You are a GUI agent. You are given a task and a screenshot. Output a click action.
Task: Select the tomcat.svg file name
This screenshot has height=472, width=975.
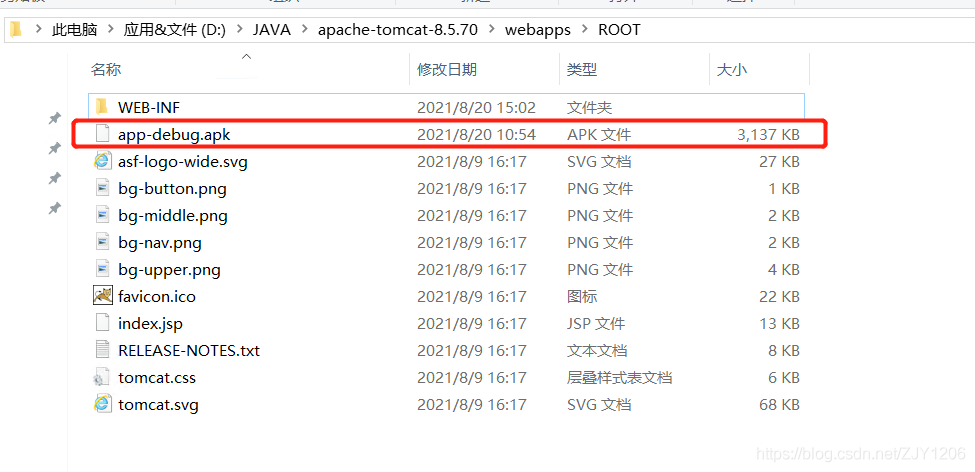click(x=159, y=405)
